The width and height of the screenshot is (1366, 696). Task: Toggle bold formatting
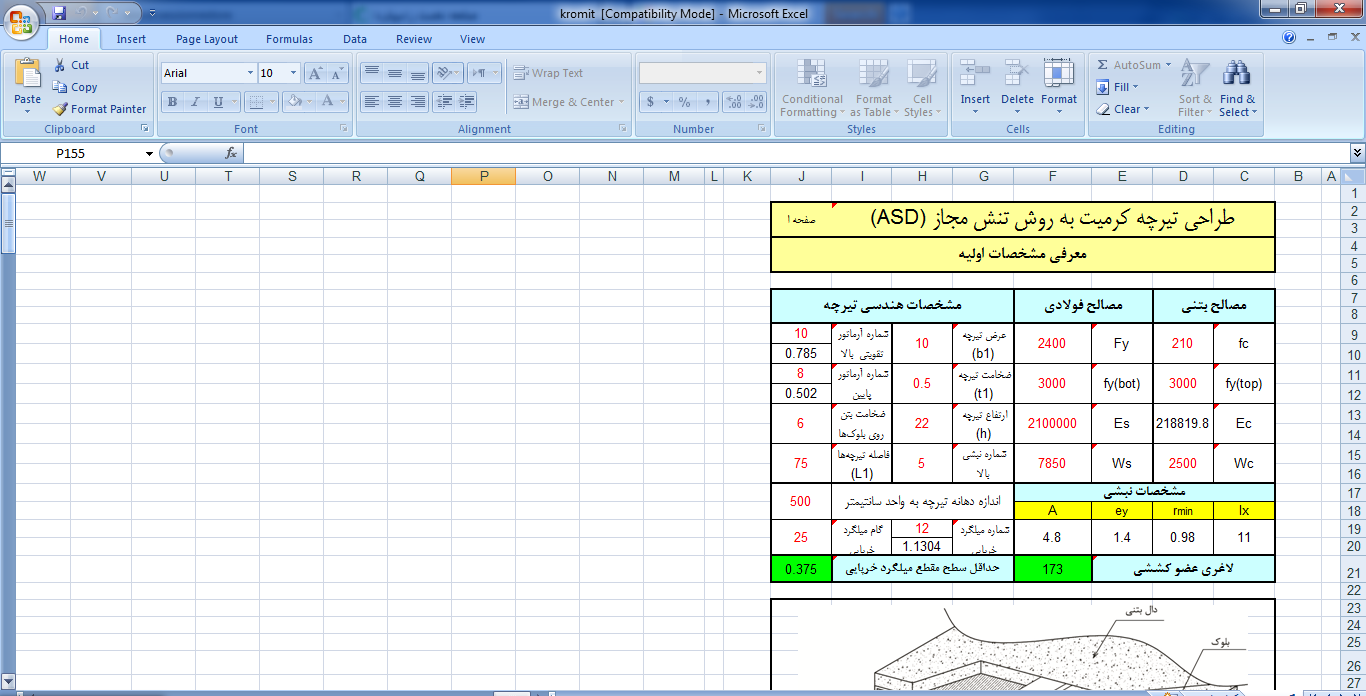point(170,103)
